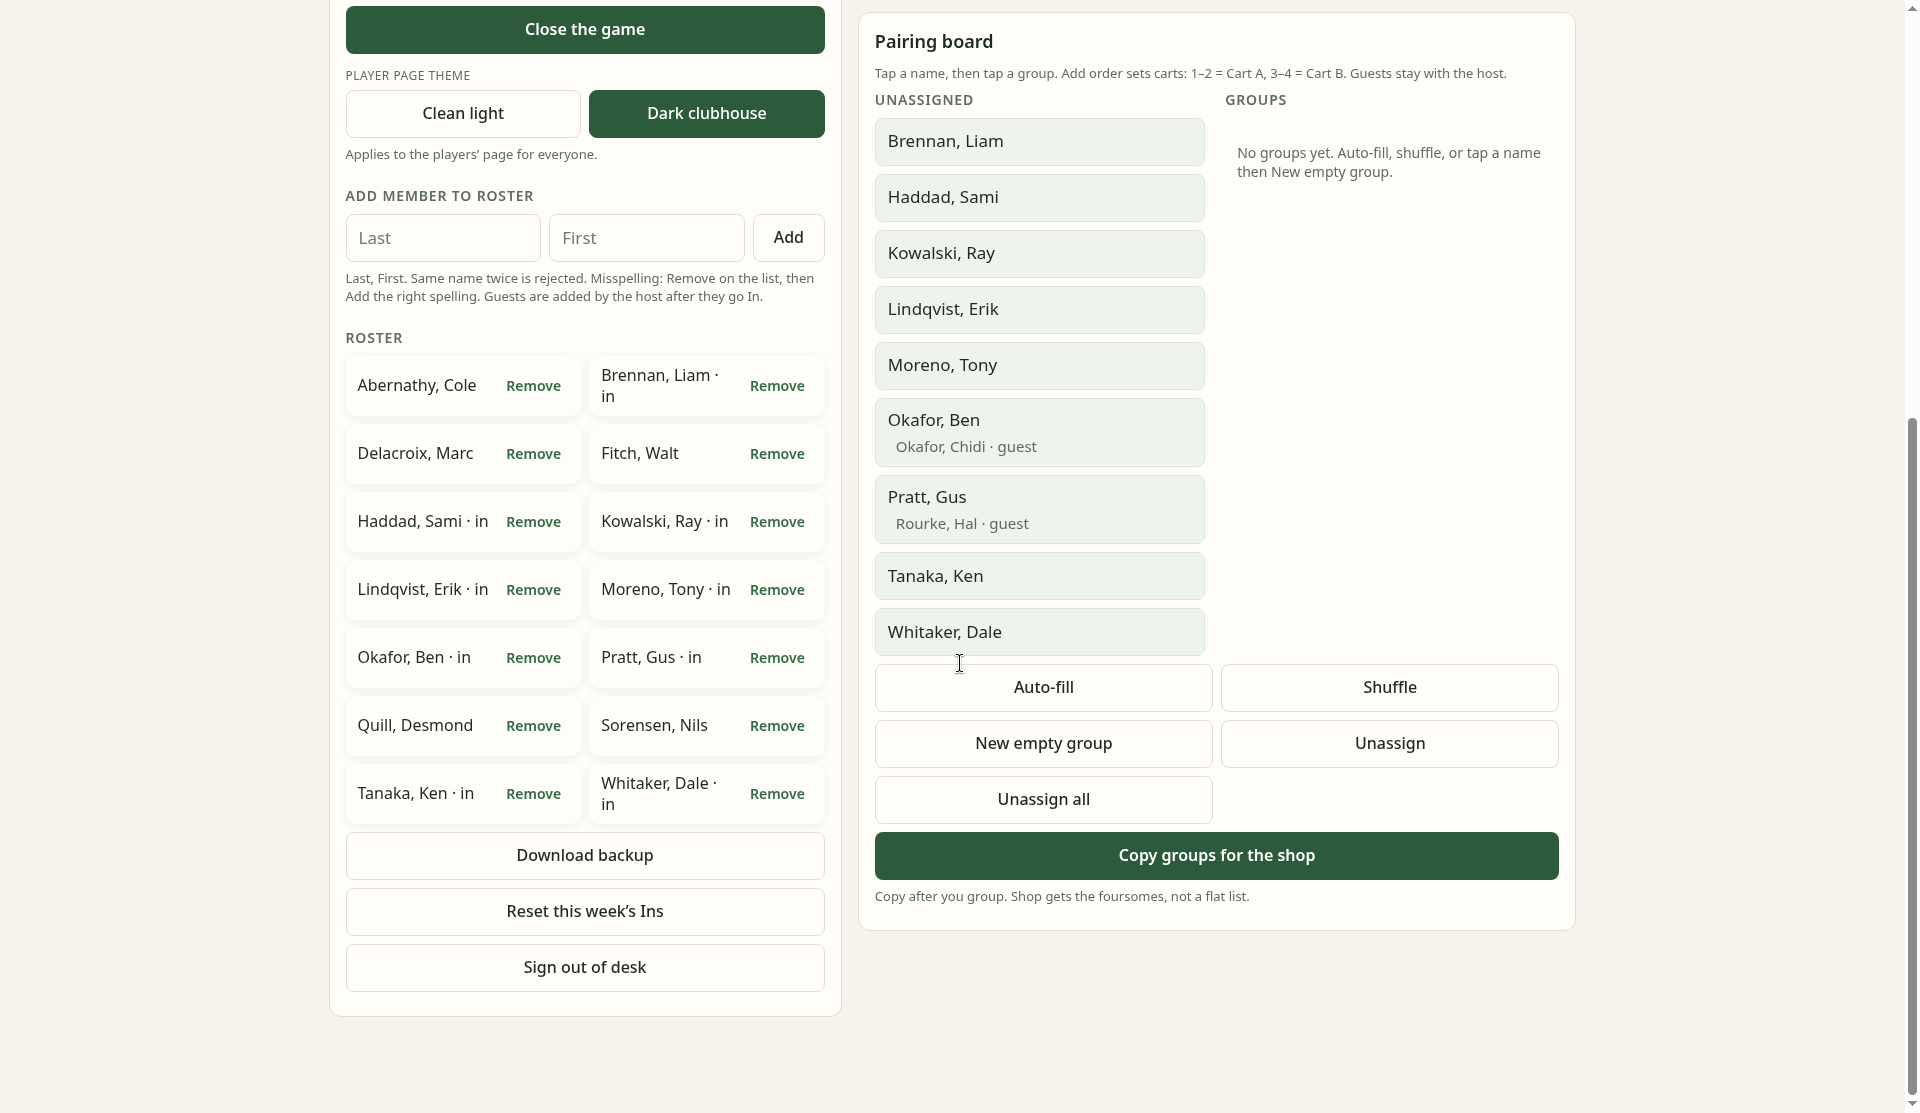Tap unassigned player Tanaka, Ken
This screenshot has width=1920, height=1113.
(1040, 576)
